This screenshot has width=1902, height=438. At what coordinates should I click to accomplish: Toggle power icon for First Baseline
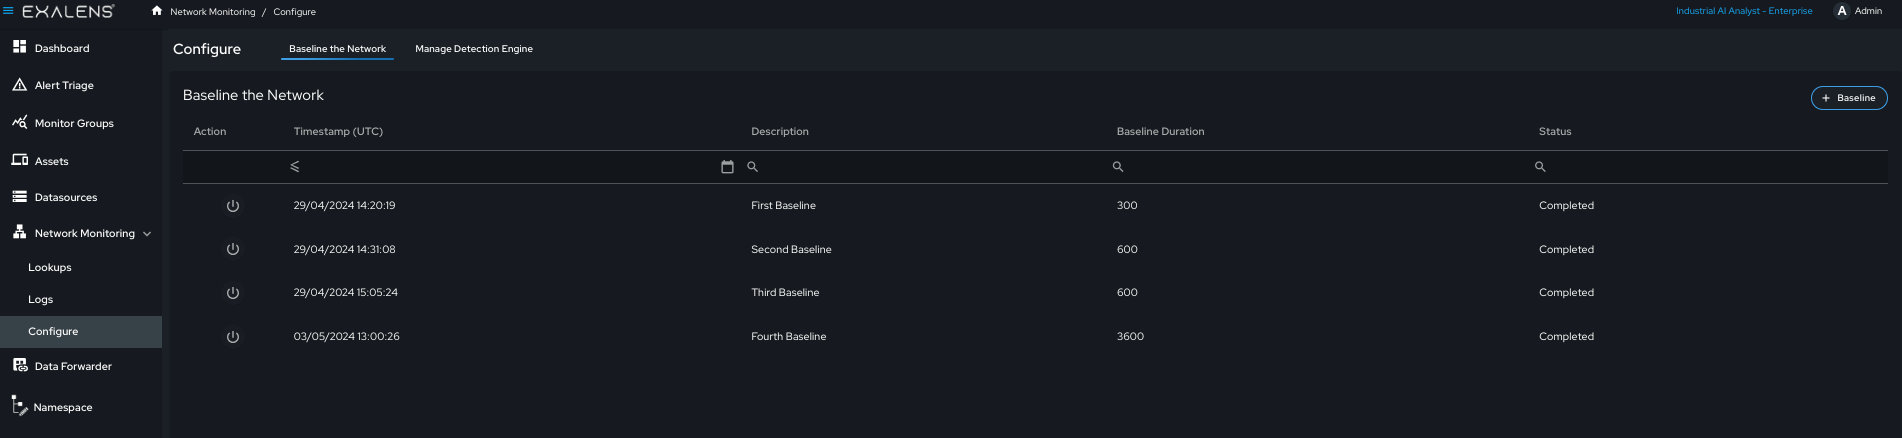pos(233,206)
